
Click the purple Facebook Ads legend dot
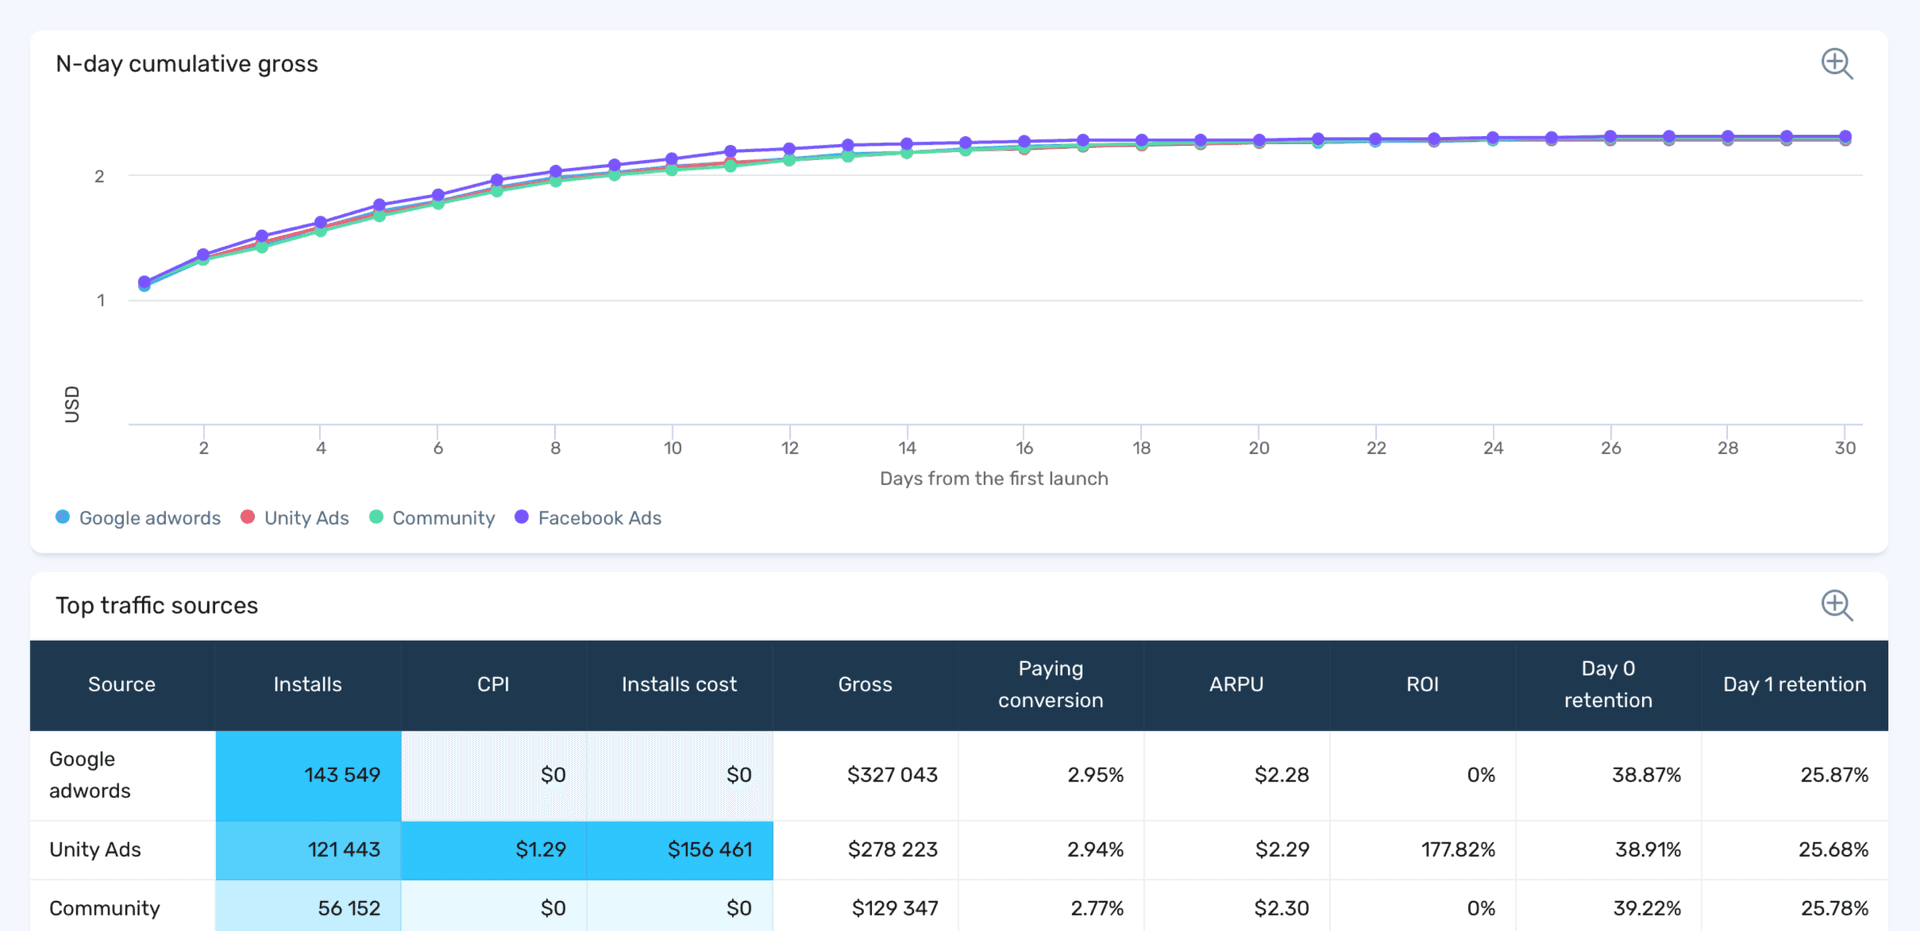[520, 517]
